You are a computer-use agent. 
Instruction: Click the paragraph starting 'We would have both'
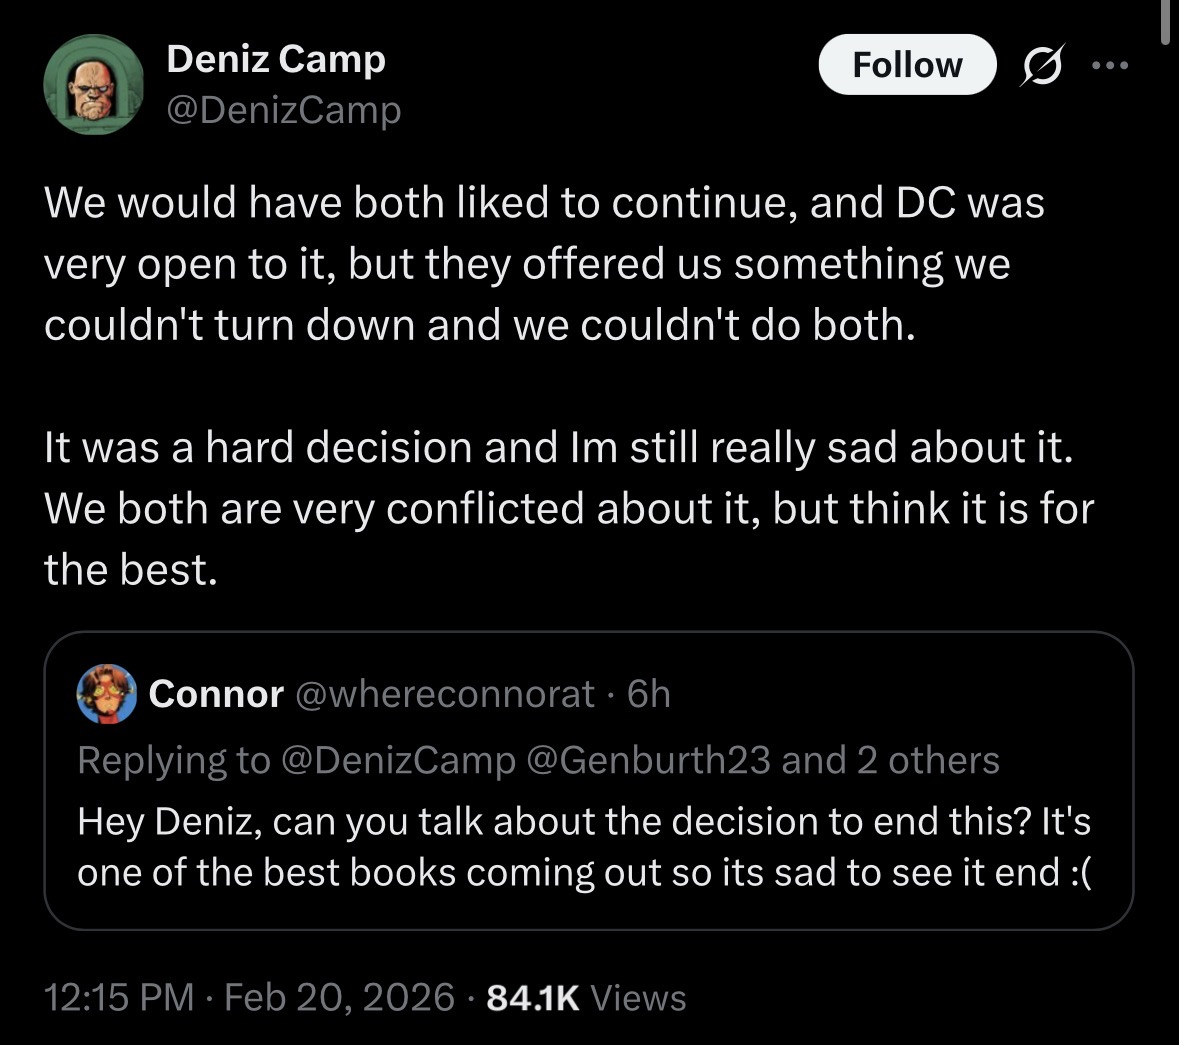(544, 264)
